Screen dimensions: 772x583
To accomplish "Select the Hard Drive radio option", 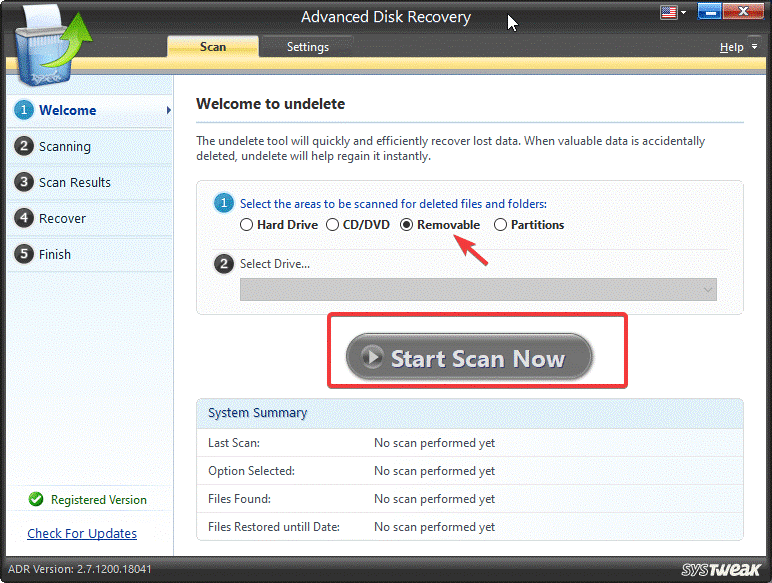I will (x=279, y=225).
